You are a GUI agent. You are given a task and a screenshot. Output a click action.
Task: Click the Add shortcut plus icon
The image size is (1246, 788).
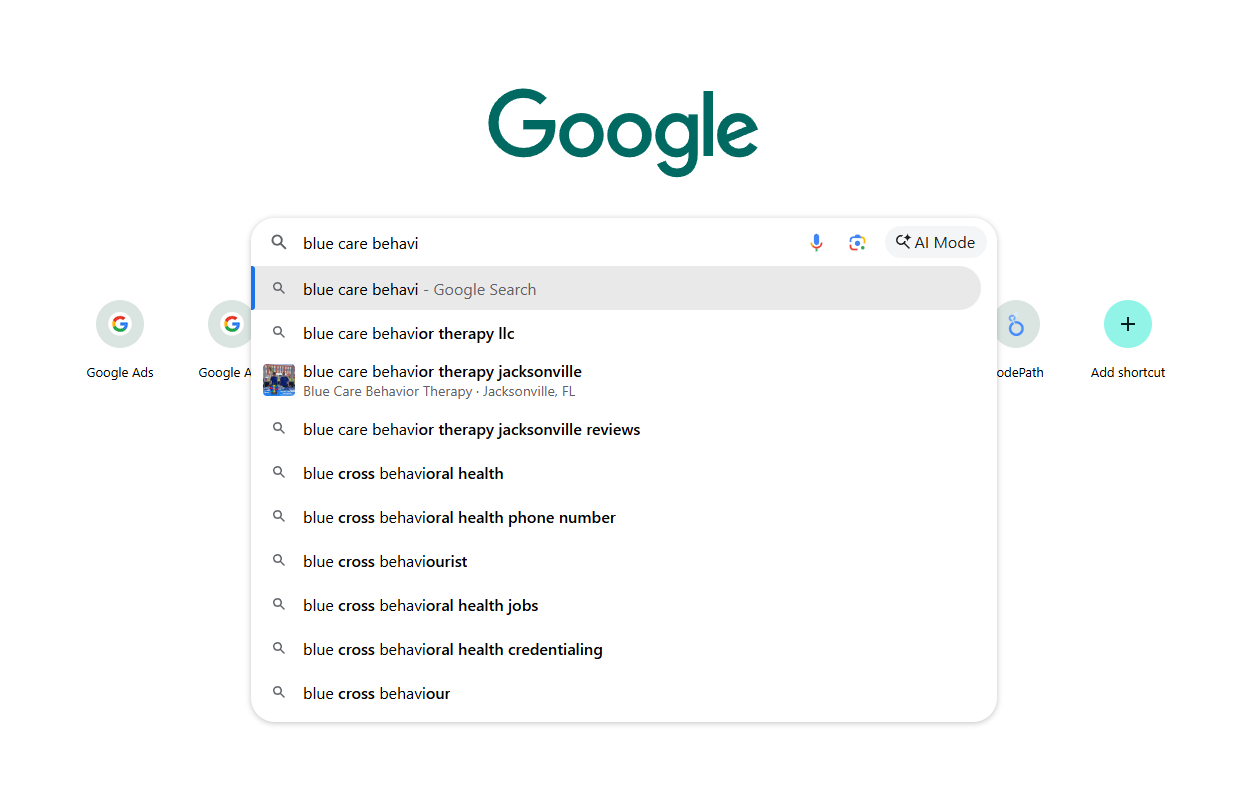[x=1128, y=324]
